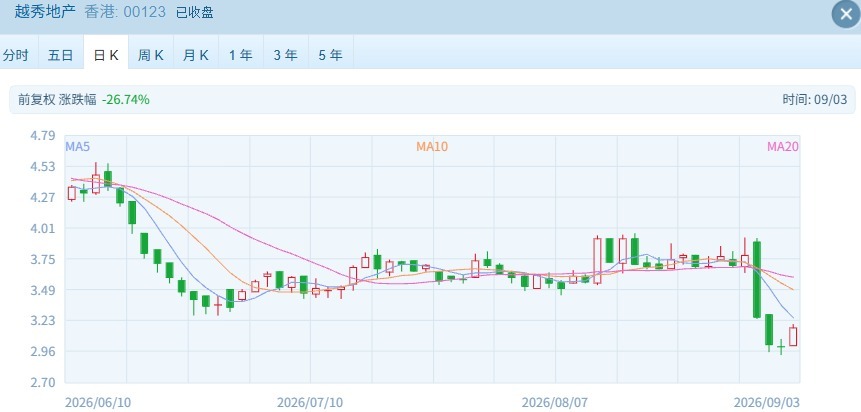The image size is (861, 412).
Task: Select the 3年 range tab
Action: pos(286,54)
